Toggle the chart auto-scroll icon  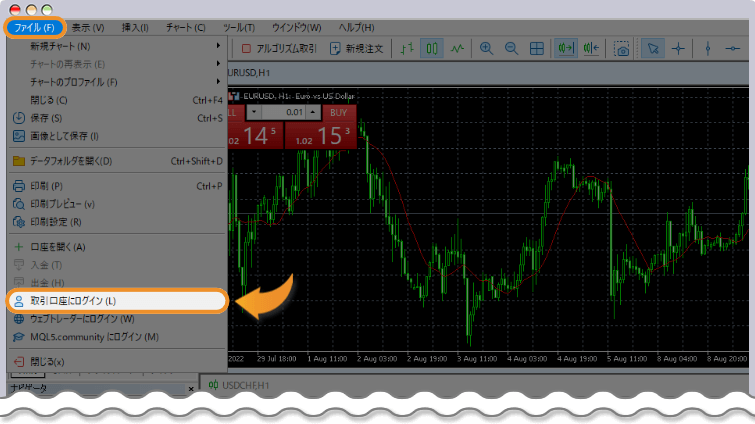point(565,47)
